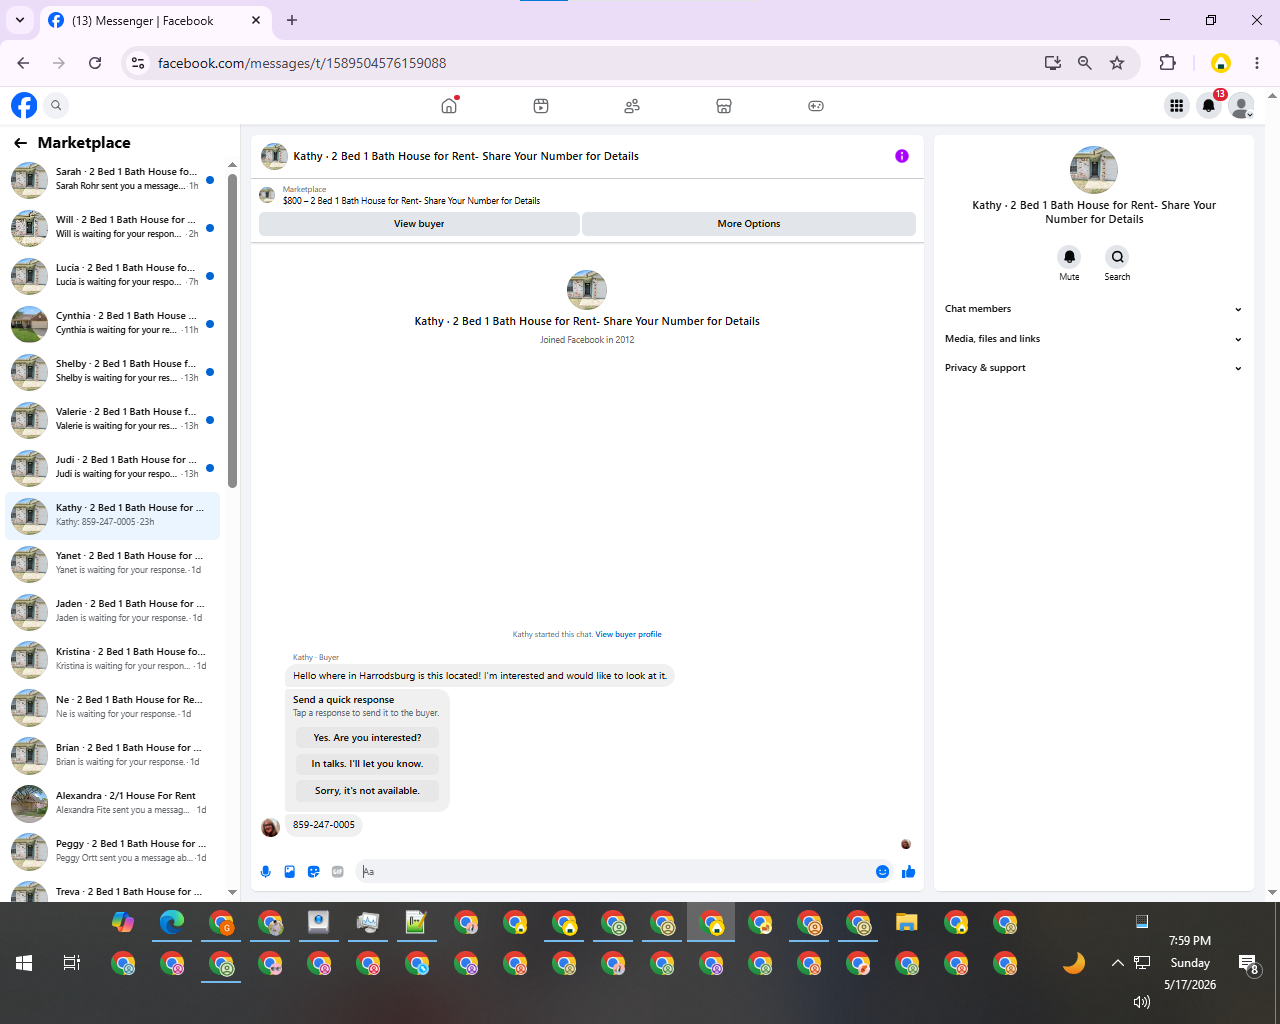The image size is (1280, 1024).
Task: Open Chrome extensions puzzle icon
Action: [1167, 63]
